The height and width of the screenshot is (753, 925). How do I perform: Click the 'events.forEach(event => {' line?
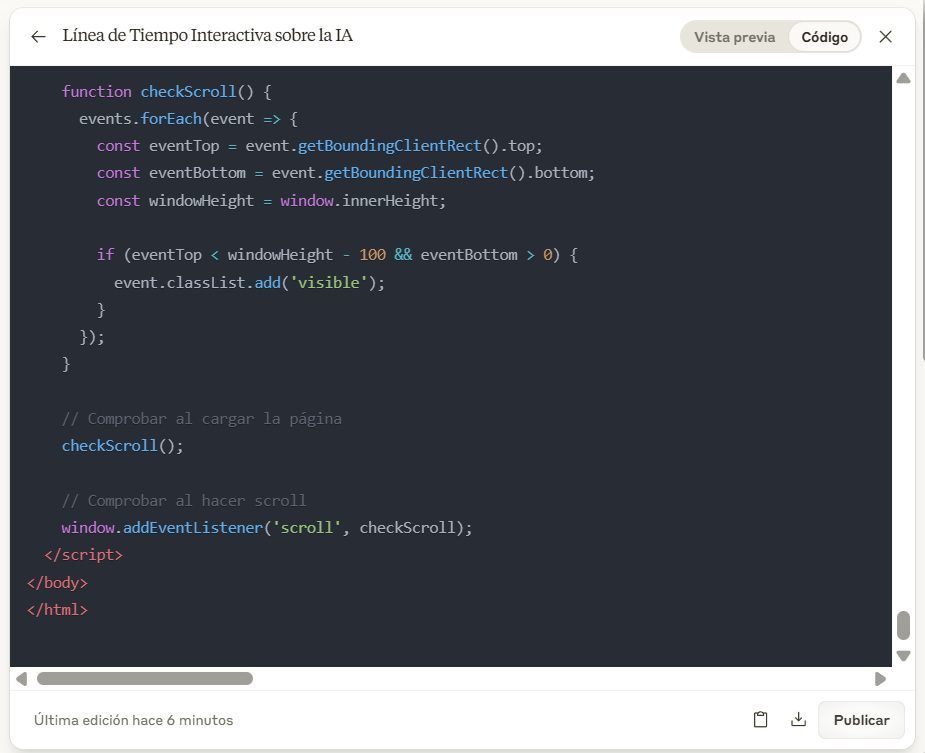click(188, 119)
